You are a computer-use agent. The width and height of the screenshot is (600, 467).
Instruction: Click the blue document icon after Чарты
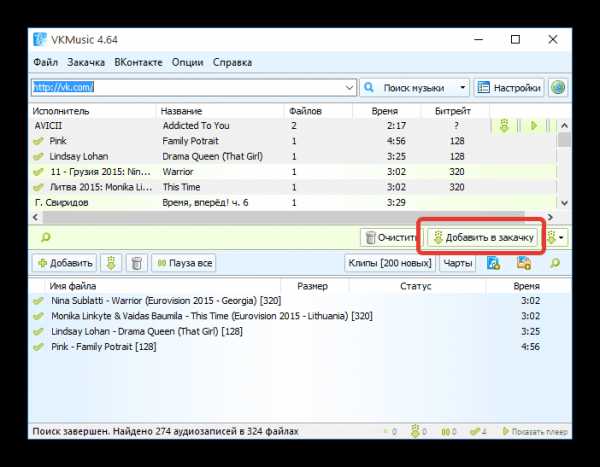pos(493,263)
